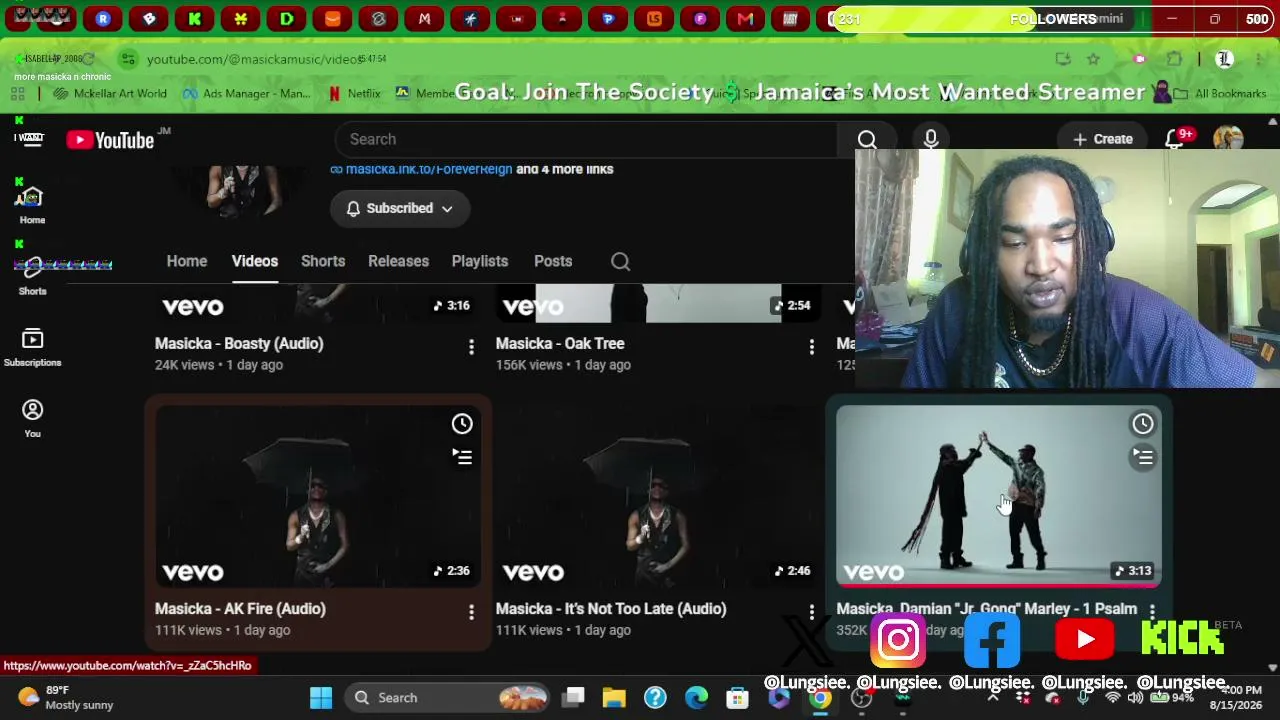This screenshot has width=1280, height=720.
Task: Open more options for Boasty (Audio)
Action: (x=471, y=347)
